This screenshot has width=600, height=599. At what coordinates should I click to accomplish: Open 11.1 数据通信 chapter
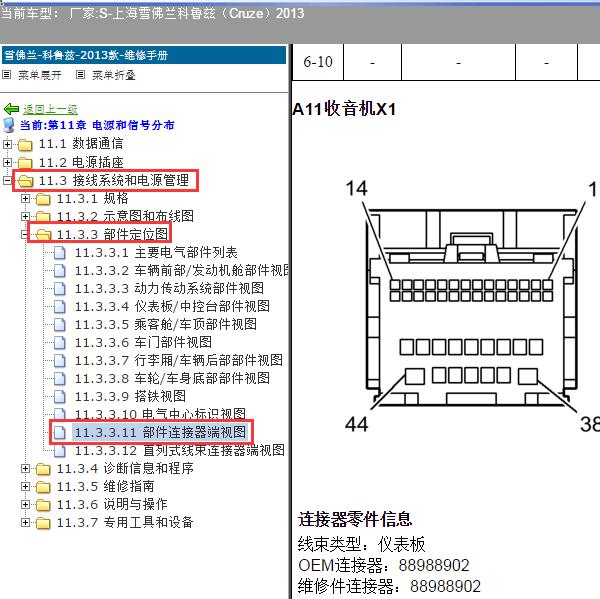pyautogui.click(x=81, y=144)
